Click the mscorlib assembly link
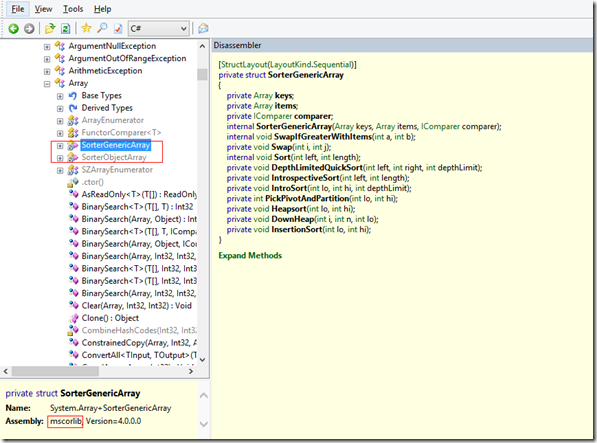The image size is (597, 443). (x=65, y=421)
